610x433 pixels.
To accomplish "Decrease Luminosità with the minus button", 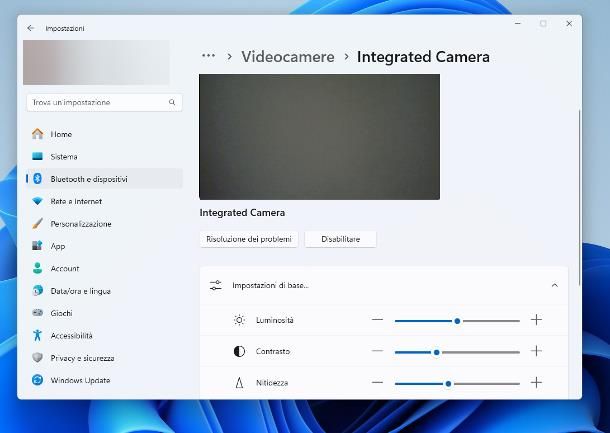I will click(x=377, y=320).
